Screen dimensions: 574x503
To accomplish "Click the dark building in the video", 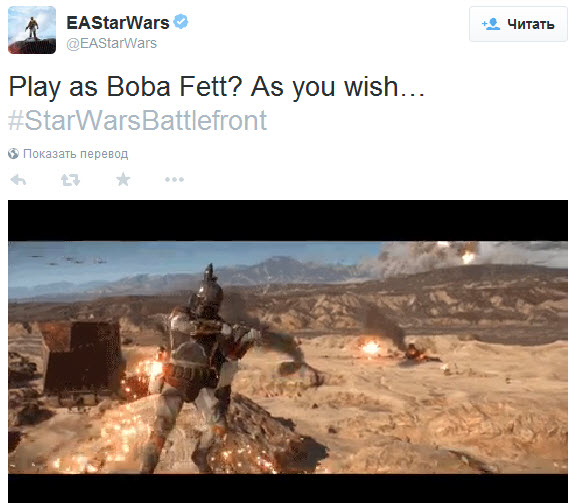I will (82, 357).
